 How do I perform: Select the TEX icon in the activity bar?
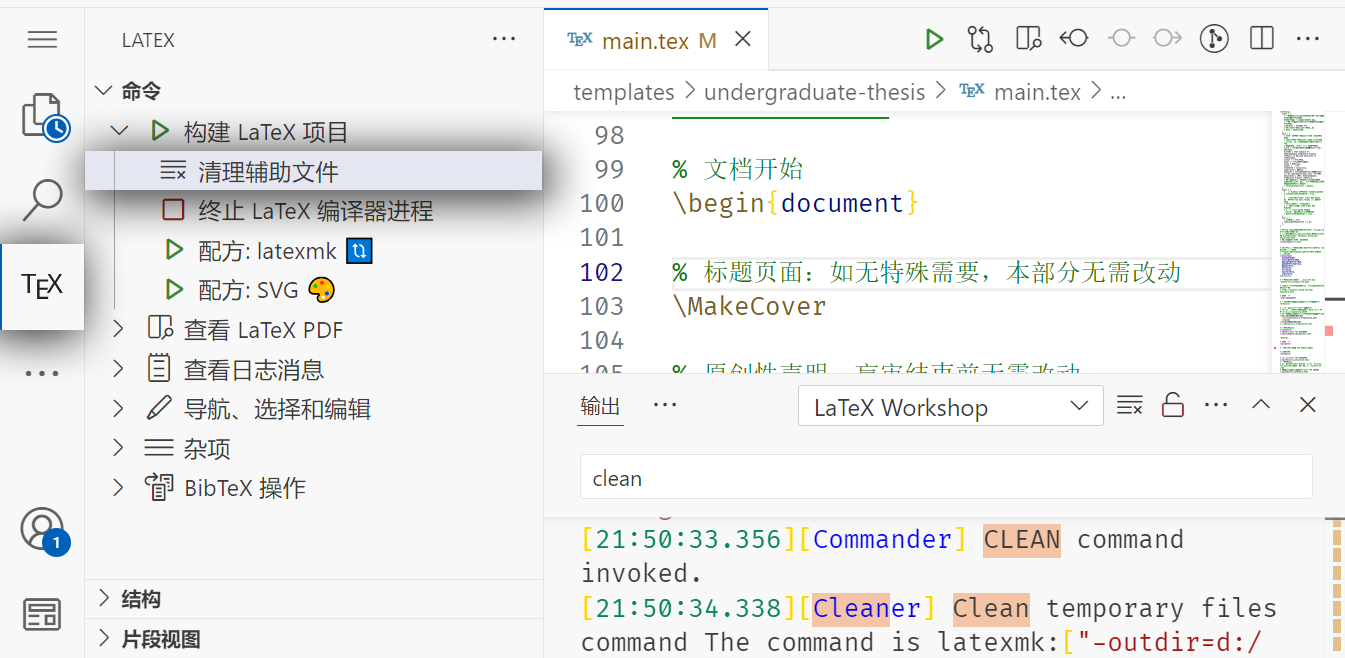[x=42, y=286]
